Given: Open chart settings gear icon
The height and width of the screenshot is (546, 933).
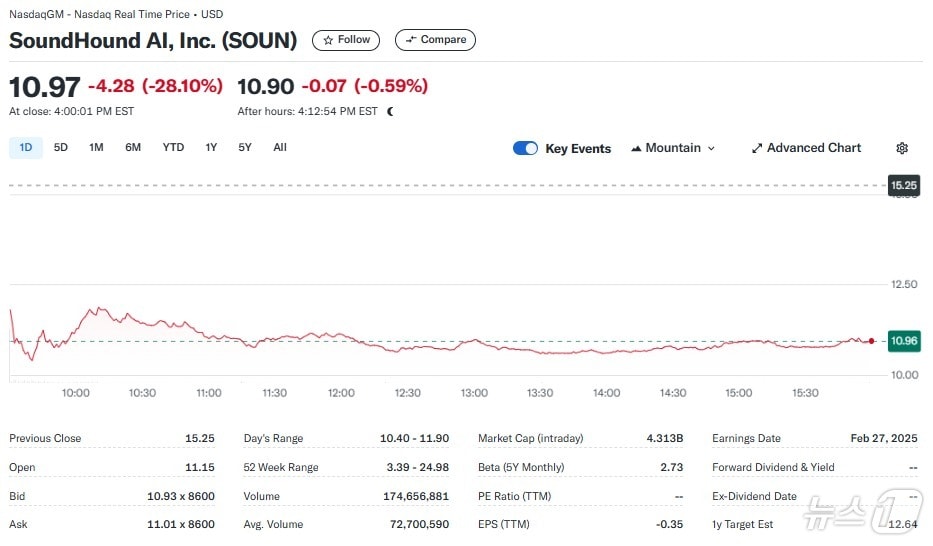Looking at the screenshot, I should [x=902, y=148].
